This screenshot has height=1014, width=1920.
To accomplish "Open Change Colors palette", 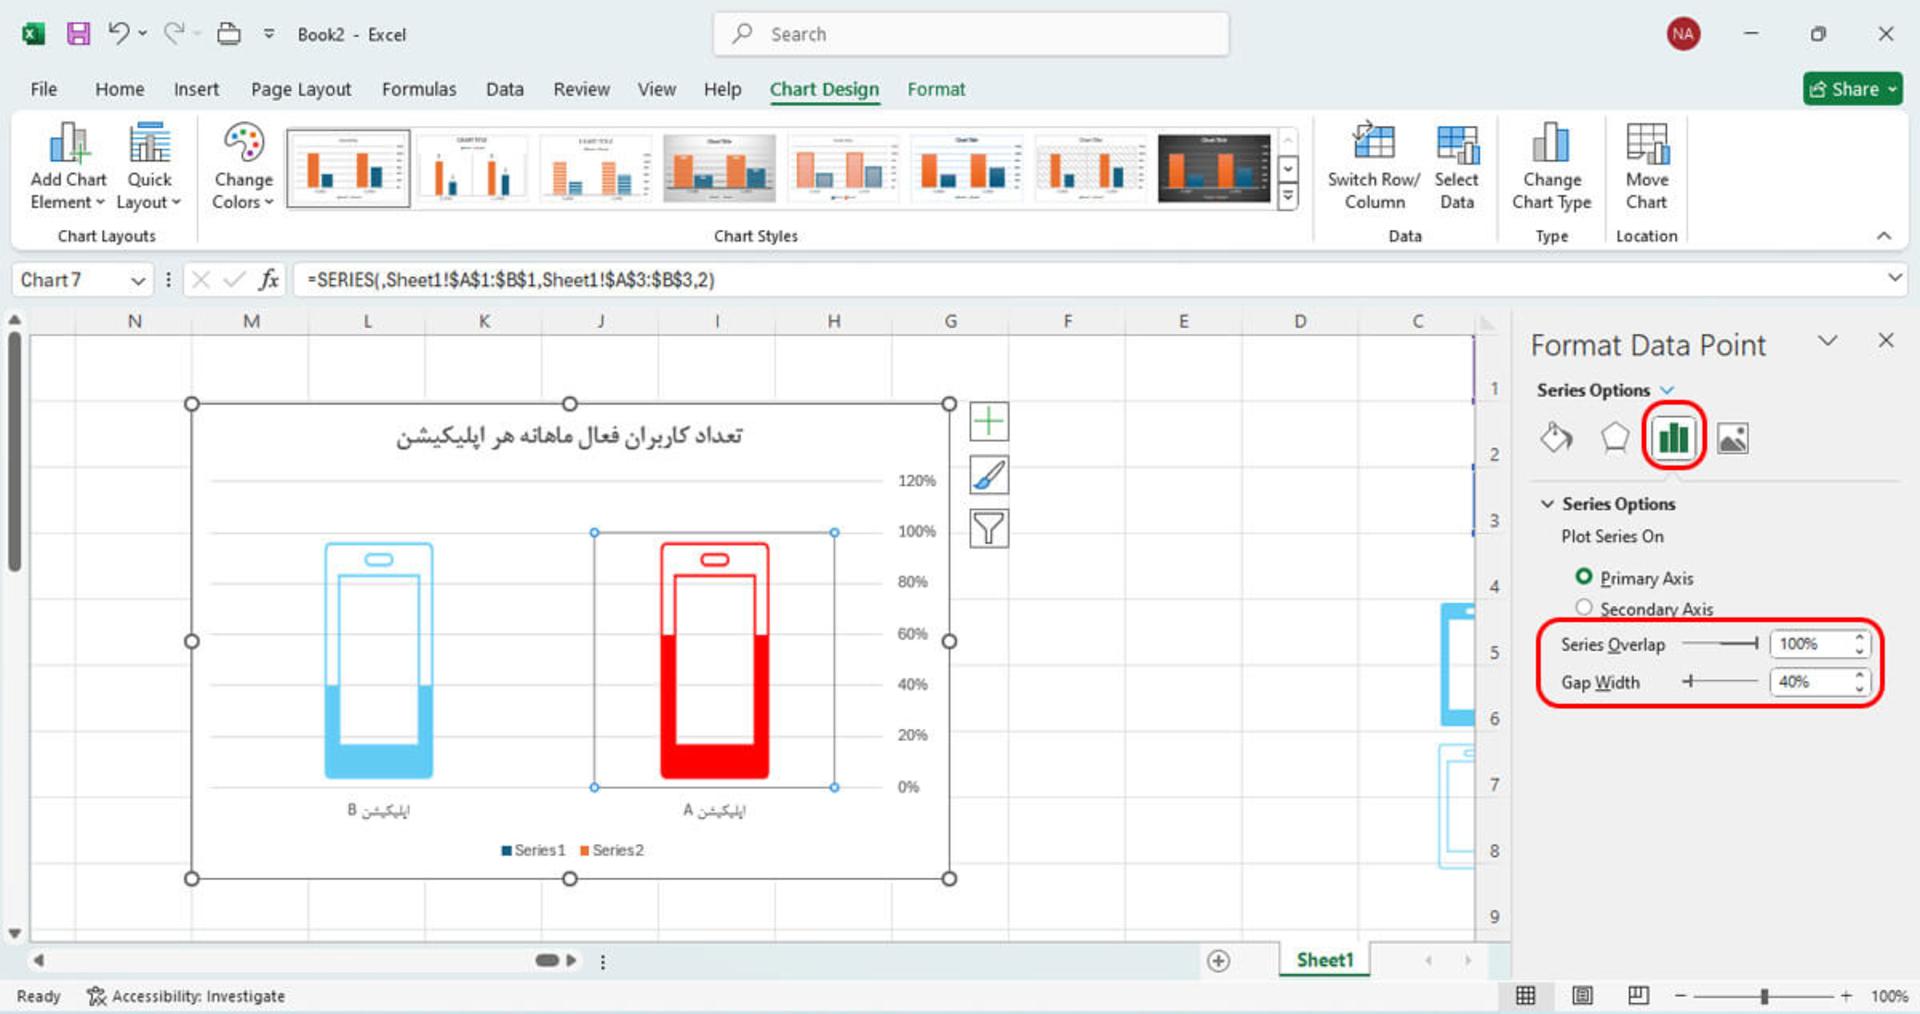I will click(243, 167).
